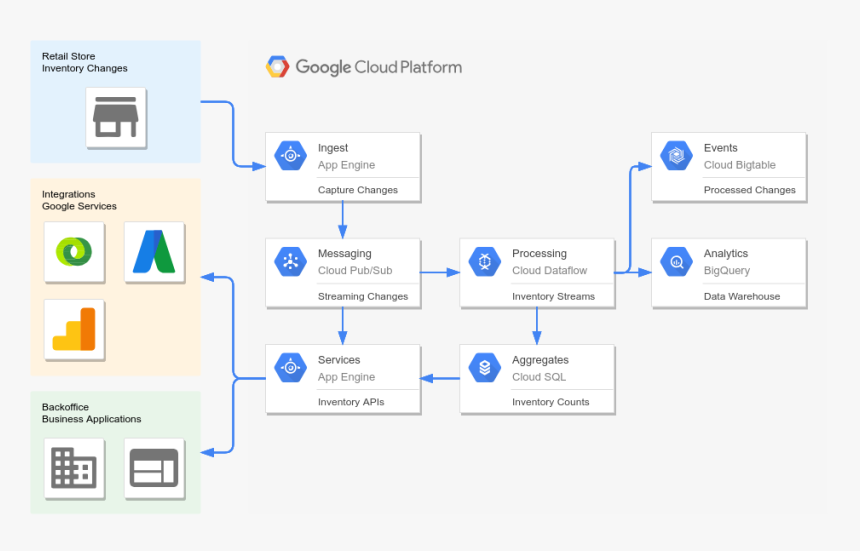This screenshot has height=551, width=860.
Task: Select the "Aggregates" title text
Action: click(x=540, y=360)
